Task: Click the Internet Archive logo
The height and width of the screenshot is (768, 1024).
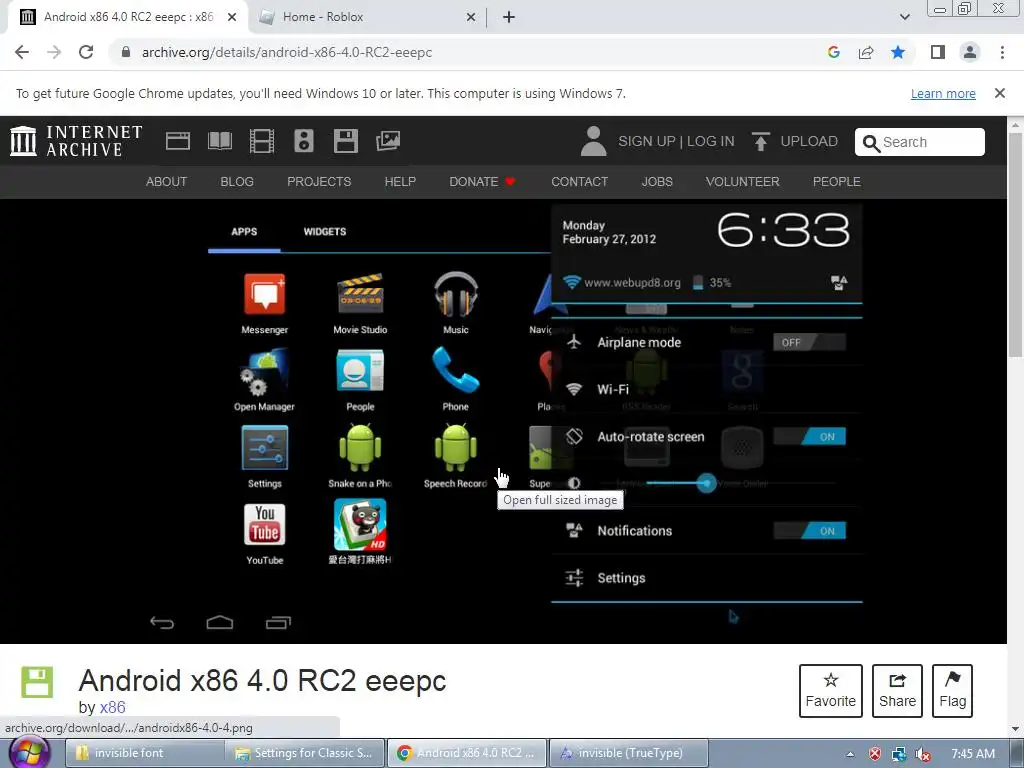Action: [76, 141]
